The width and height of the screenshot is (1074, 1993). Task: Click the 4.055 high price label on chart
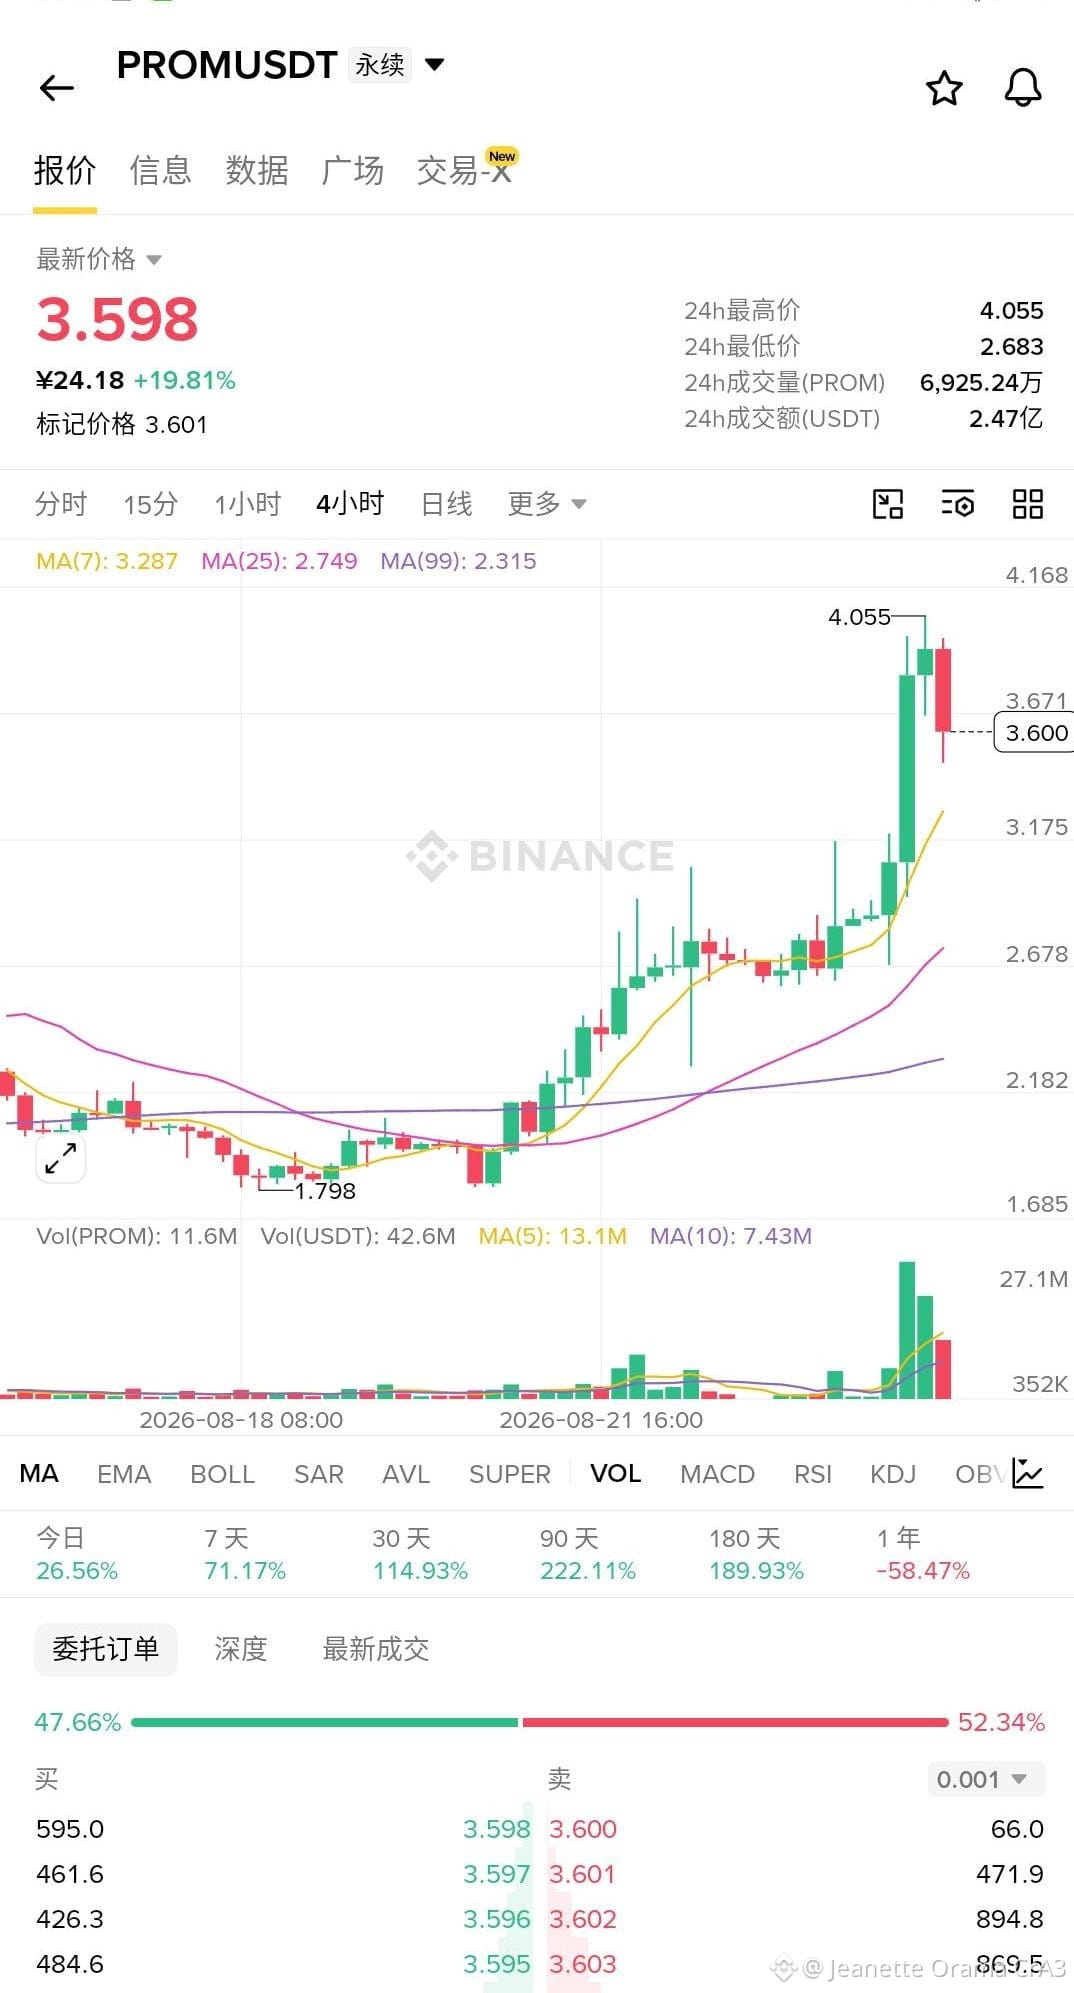(x=859, y=617)
